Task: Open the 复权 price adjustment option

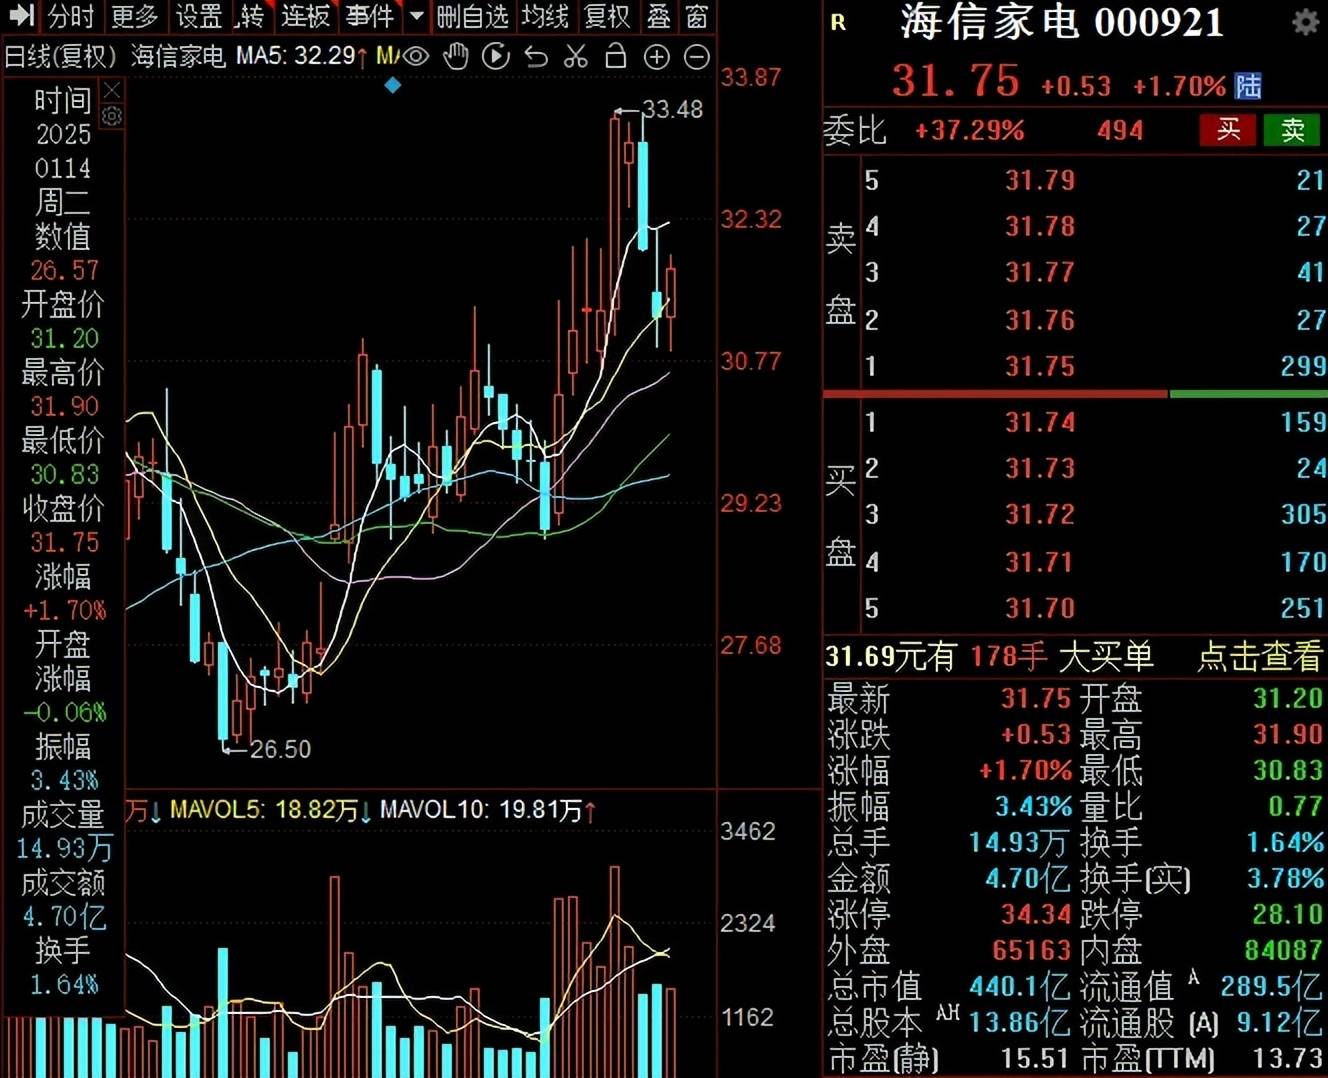Action: (x=608, y=16)
